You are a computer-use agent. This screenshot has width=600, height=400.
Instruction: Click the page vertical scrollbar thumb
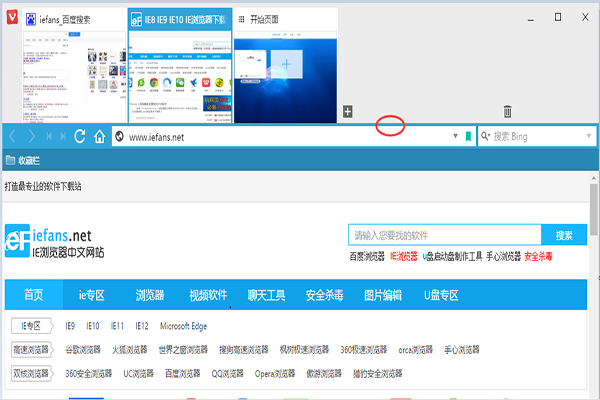coord(594,209)
